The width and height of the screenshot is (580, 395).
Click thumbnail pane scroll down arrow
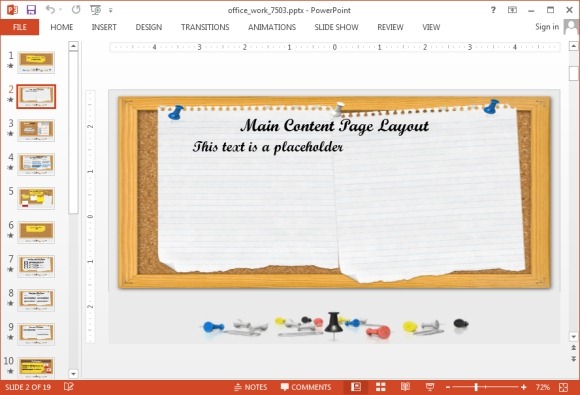73,374
